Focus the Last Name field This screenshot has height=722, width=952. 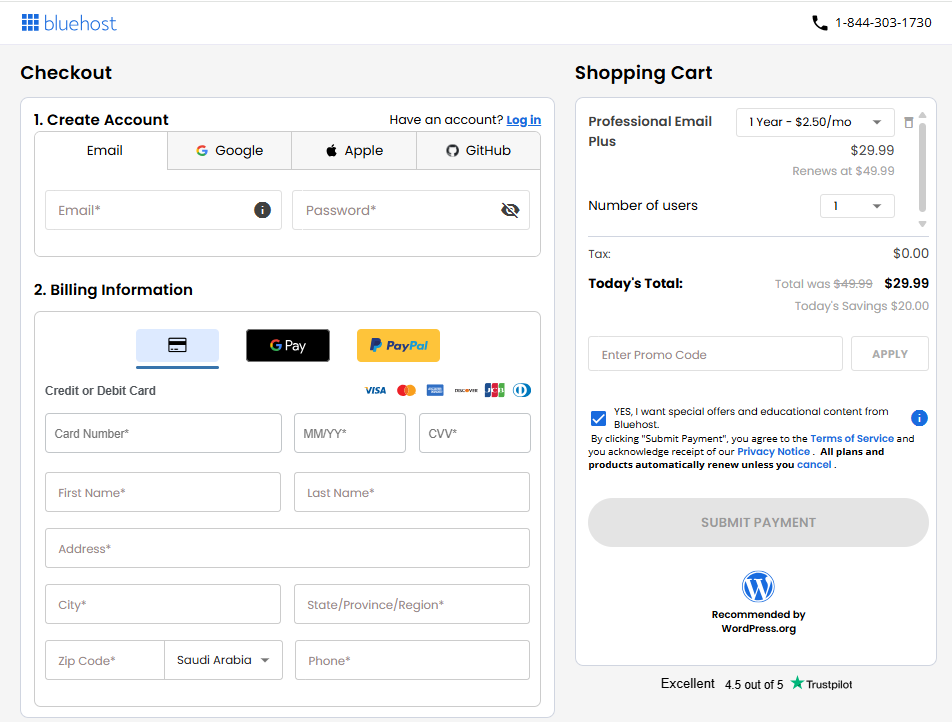click(x=412, y=492)
